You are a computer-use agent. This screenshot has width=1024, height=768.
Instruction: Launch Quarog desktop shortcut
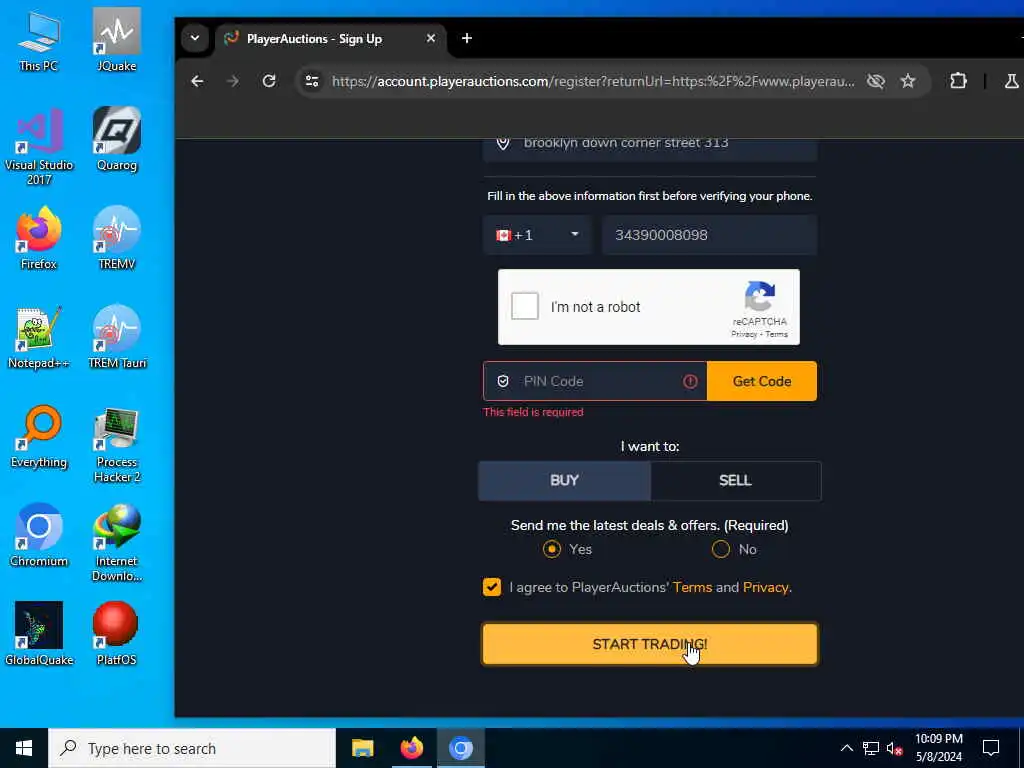pos(116,138)
